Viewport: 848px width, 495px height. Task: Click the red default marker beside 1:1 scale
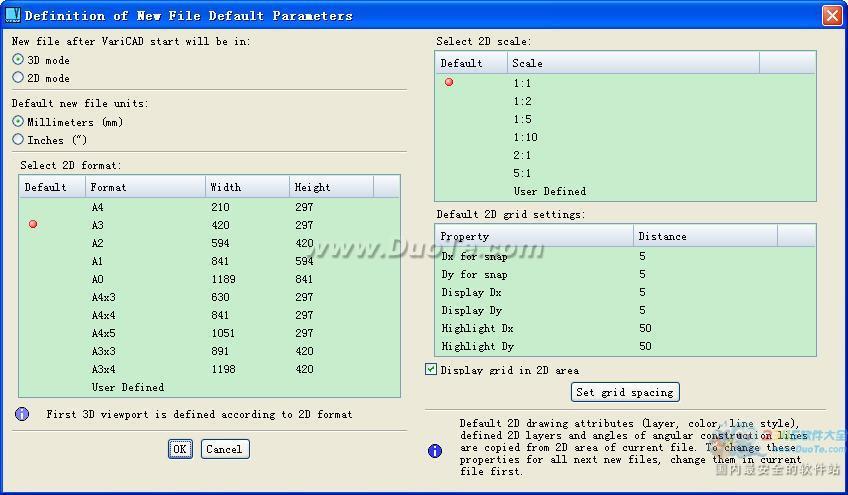click(449, 82)
